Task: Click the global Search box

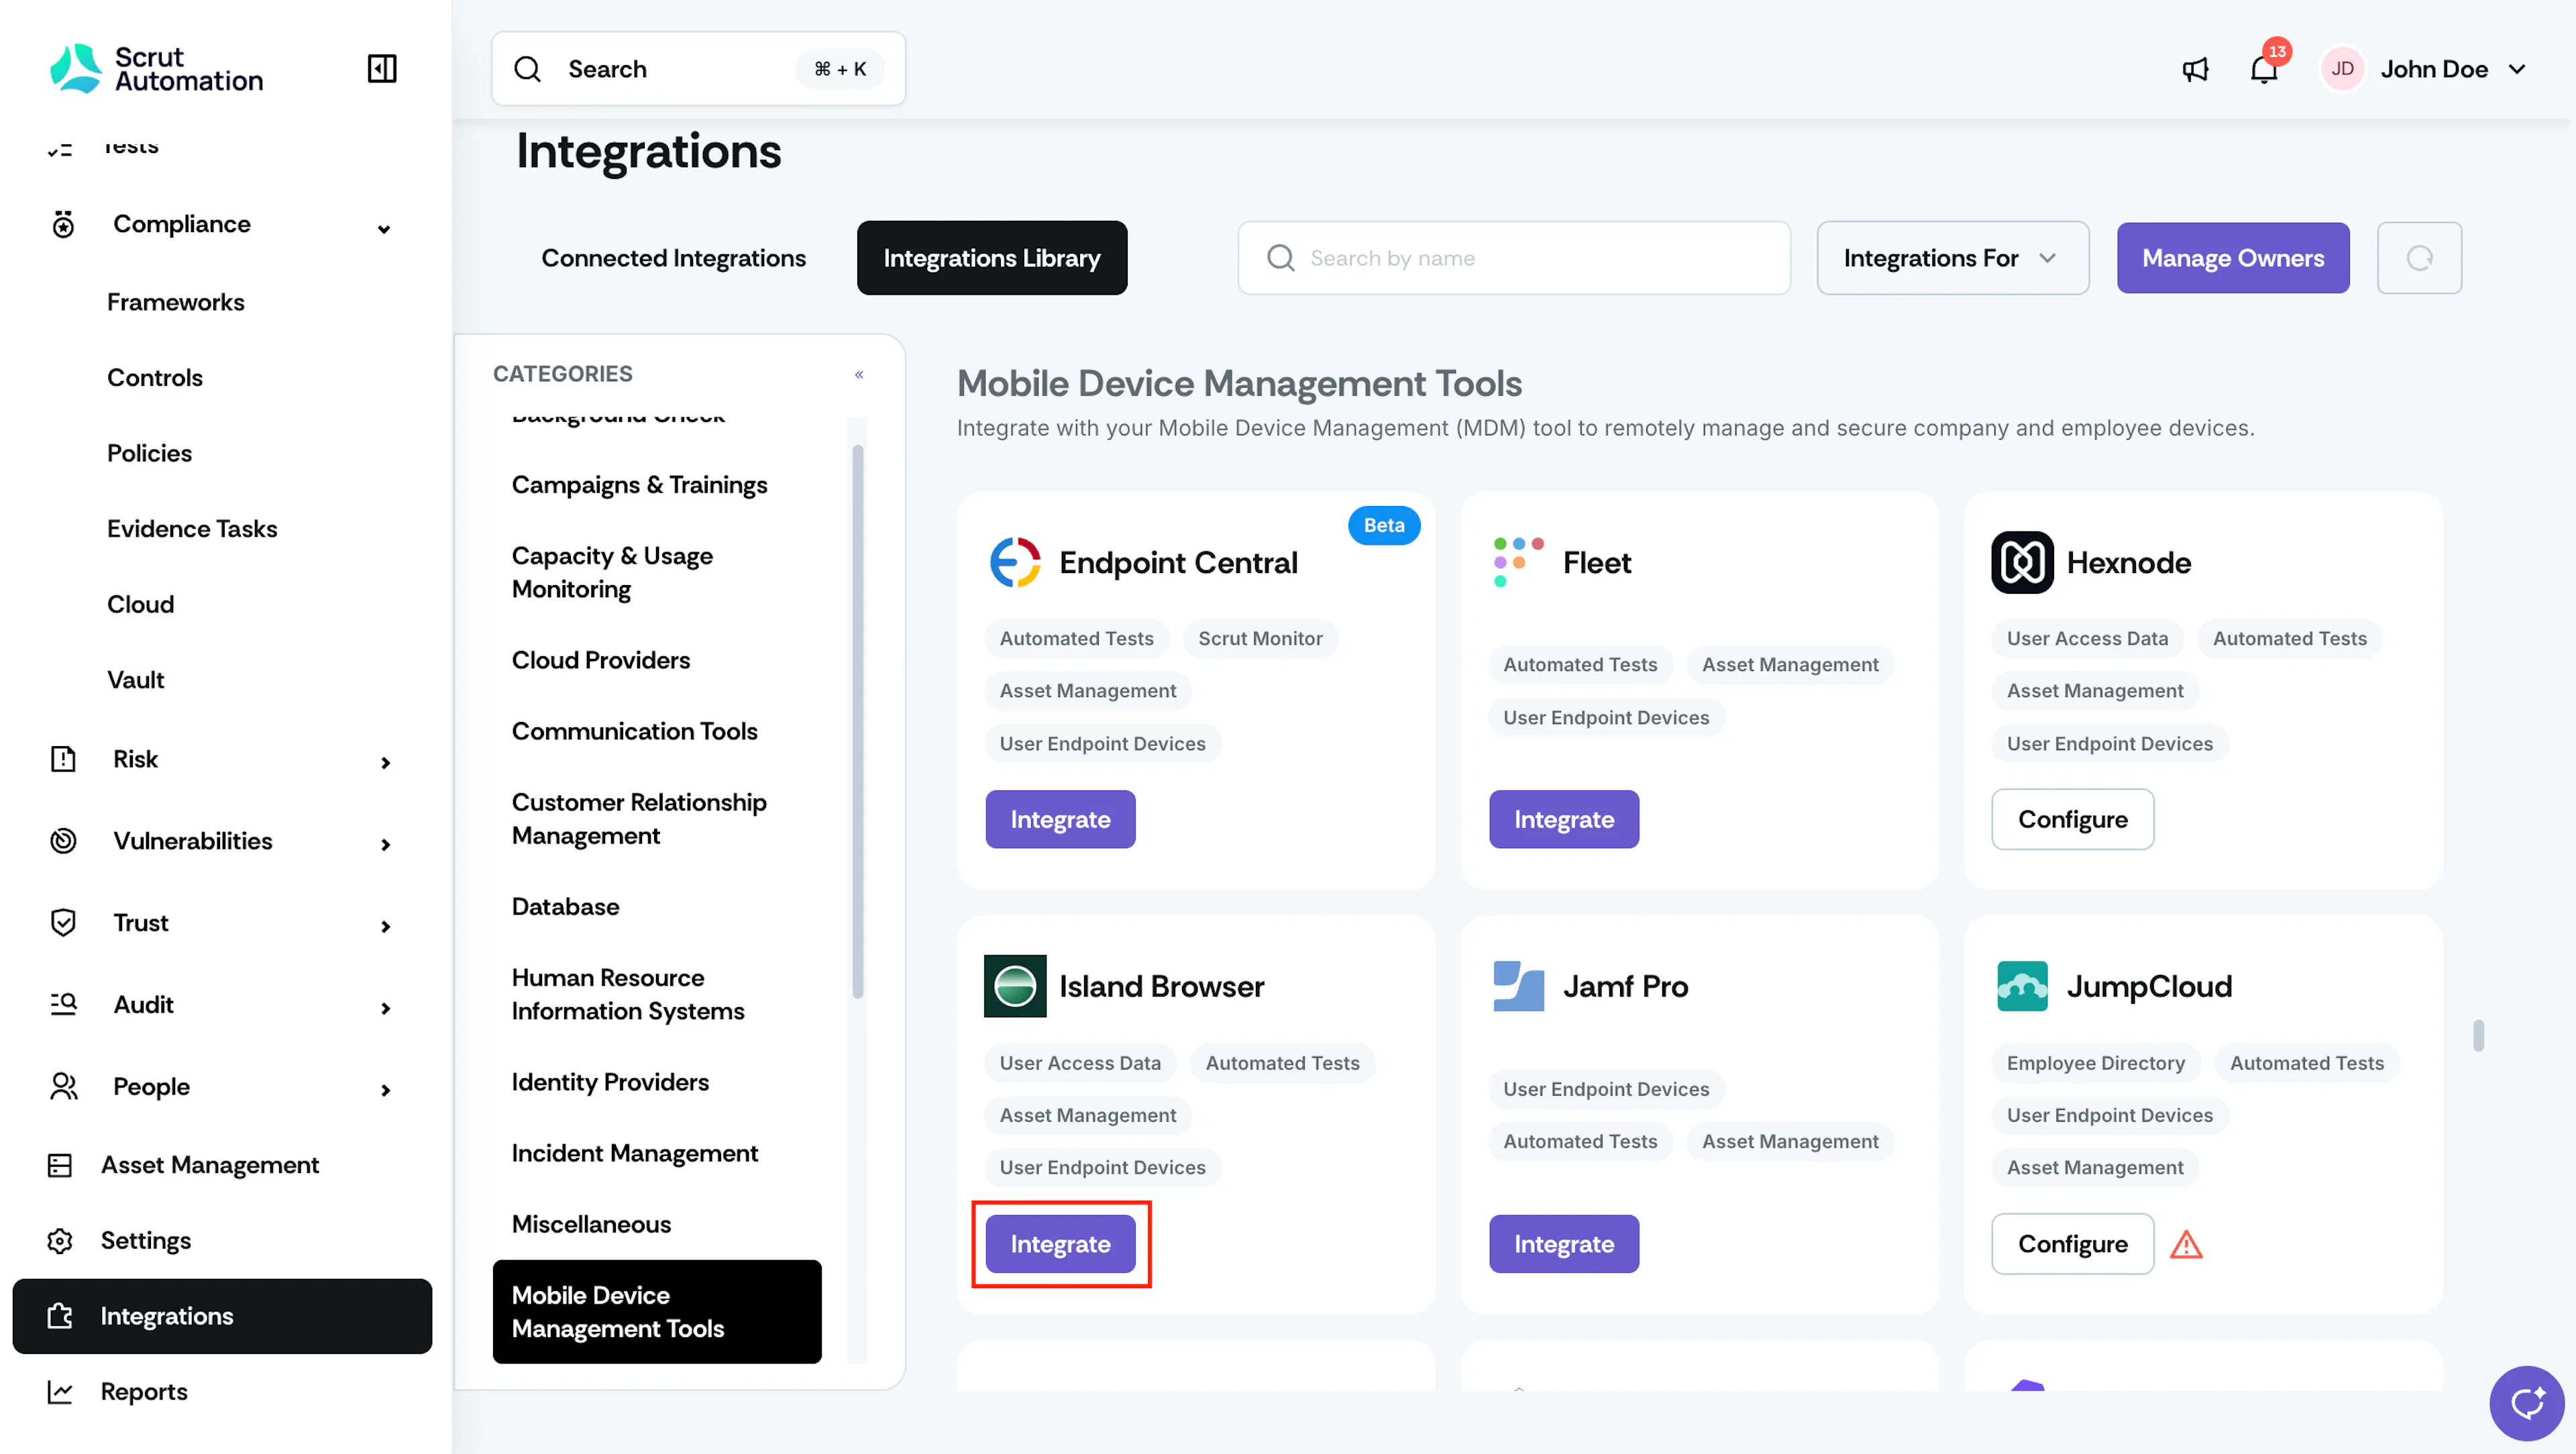Action: point(698,69)
